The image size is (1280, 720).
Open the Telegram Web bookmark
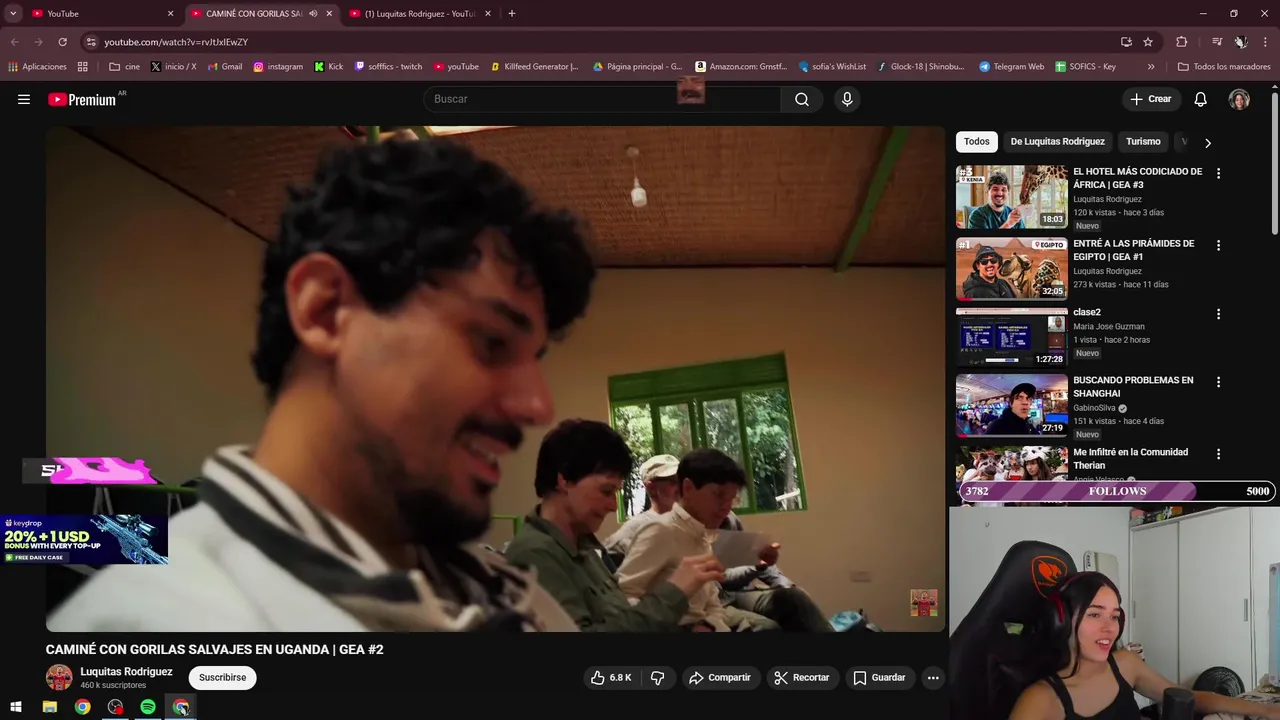click(1011, 67)
